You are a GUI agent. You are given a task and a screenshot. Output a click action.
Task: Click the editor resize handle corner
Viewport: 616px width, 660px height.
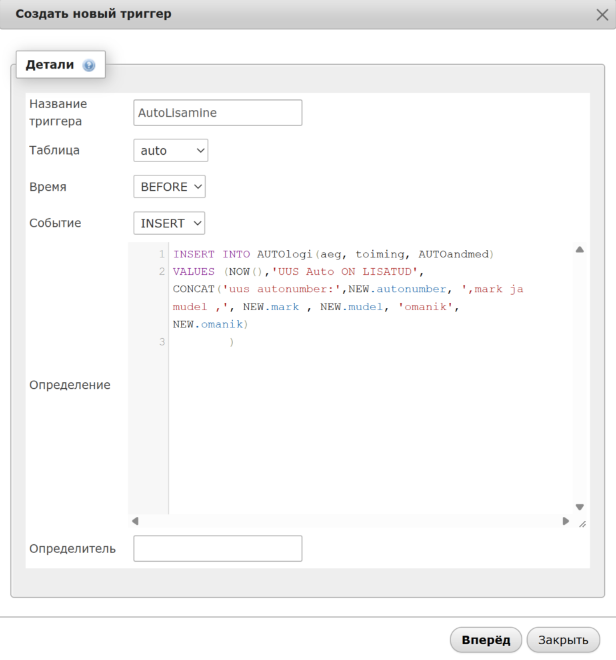point(581,522)
